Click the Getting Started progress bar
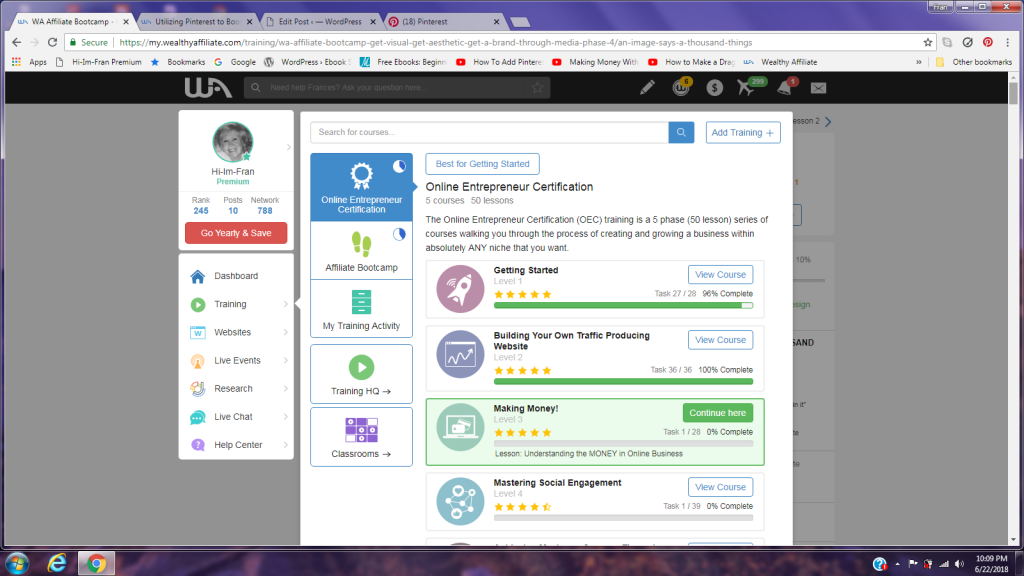 [623, 305]
